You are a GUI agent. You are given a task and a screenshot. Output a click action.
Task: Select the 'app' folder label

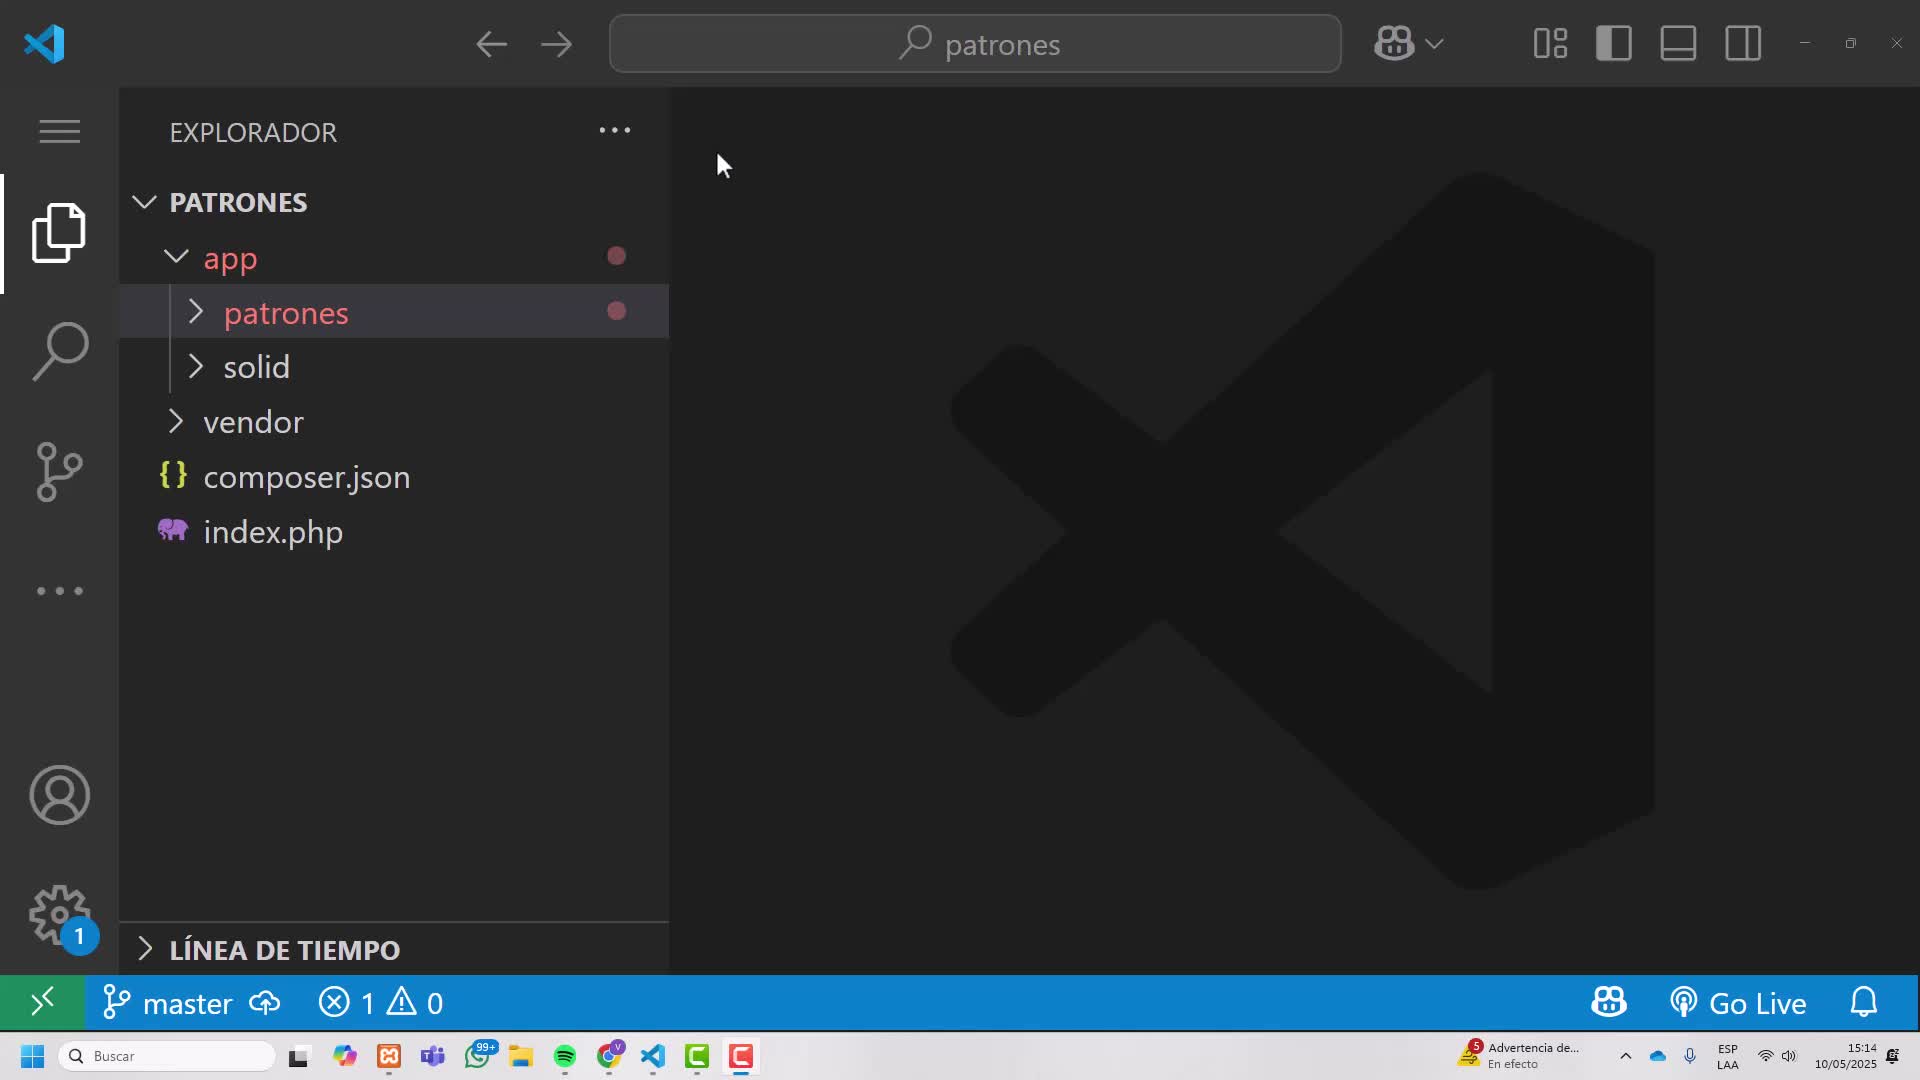(231, 258)
